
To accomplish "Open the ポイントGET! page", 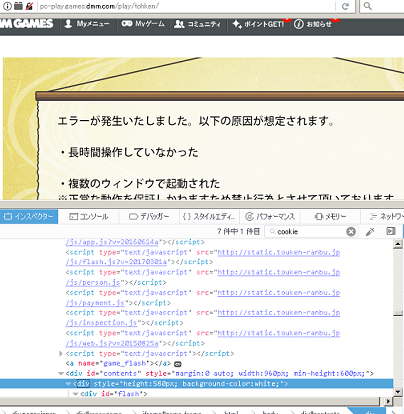I will tap(258, 24).
